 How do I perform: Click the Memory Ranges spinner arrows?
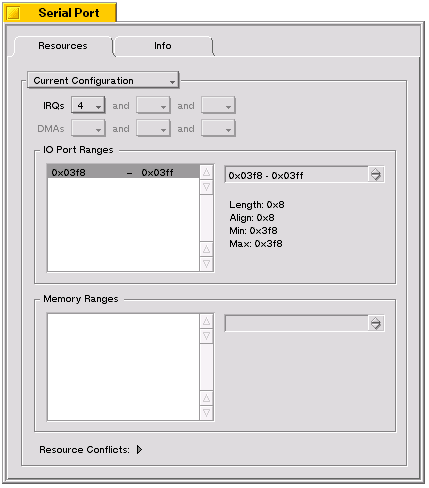tap(376, 323)
